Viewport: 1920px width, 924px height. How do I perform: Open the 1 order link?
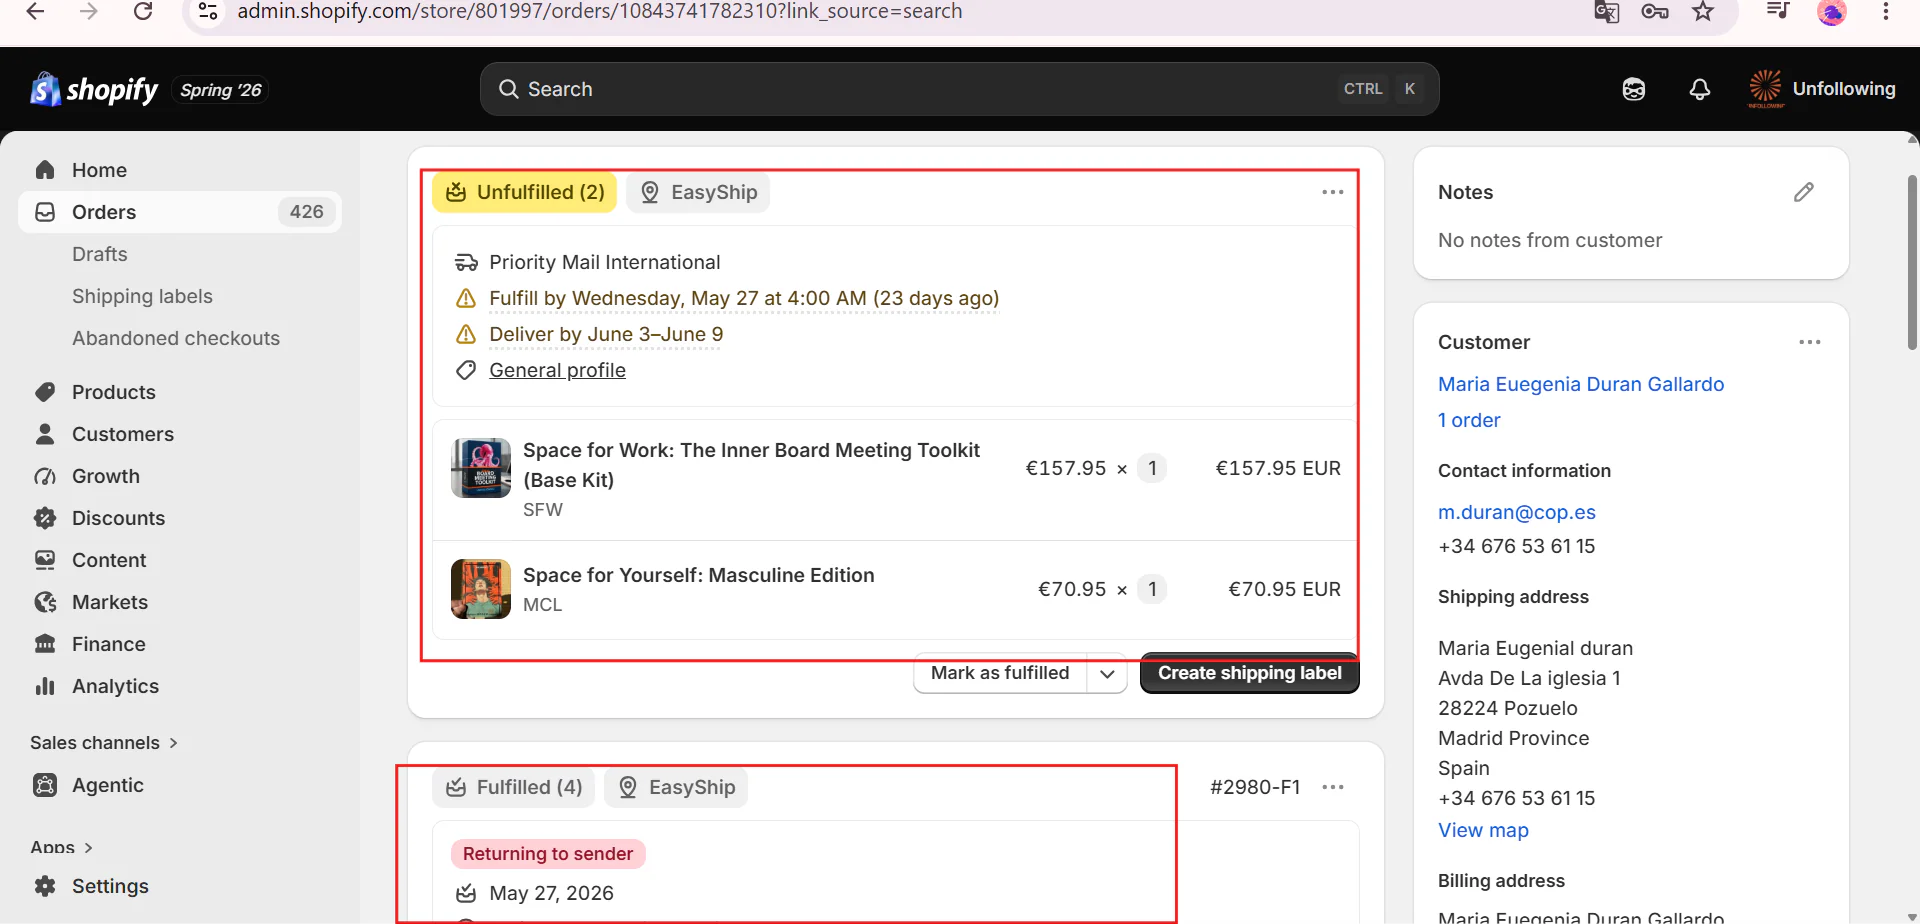coord(1469,420)
